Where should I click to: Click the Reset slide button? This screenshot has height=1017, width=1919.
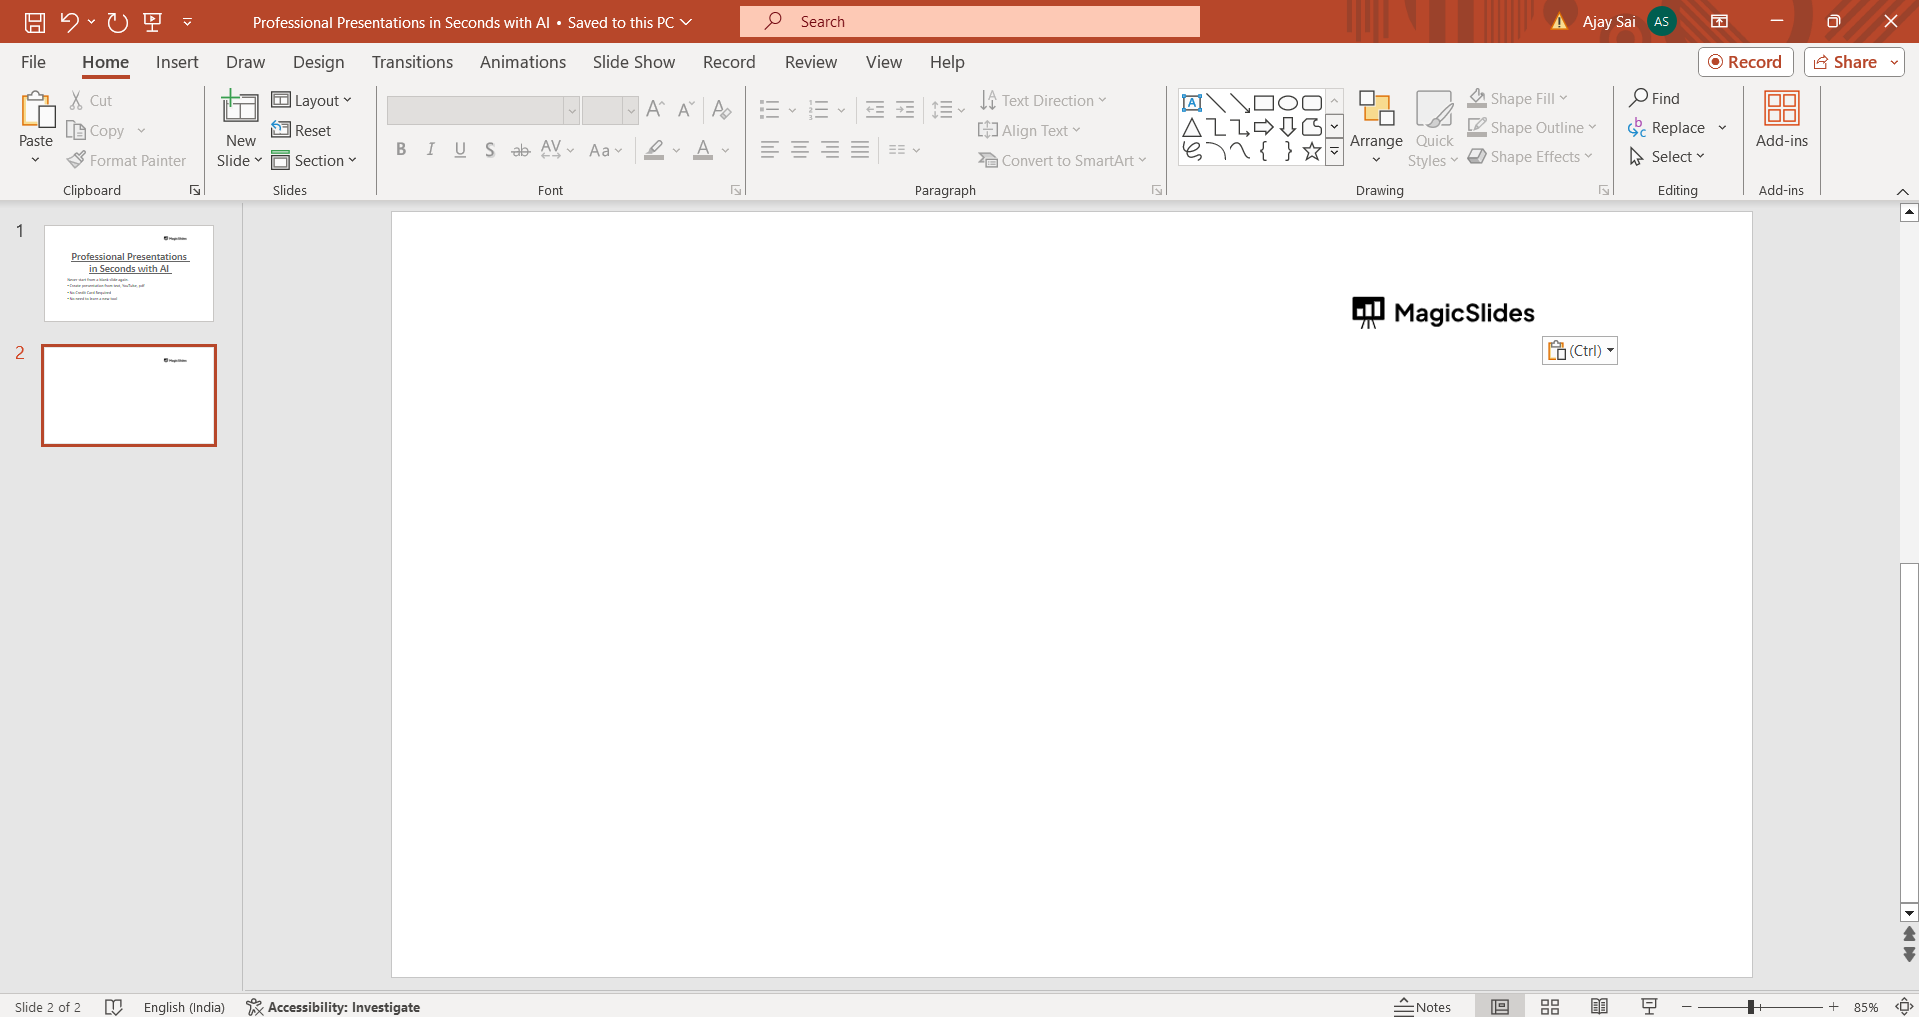click(302, 130)
